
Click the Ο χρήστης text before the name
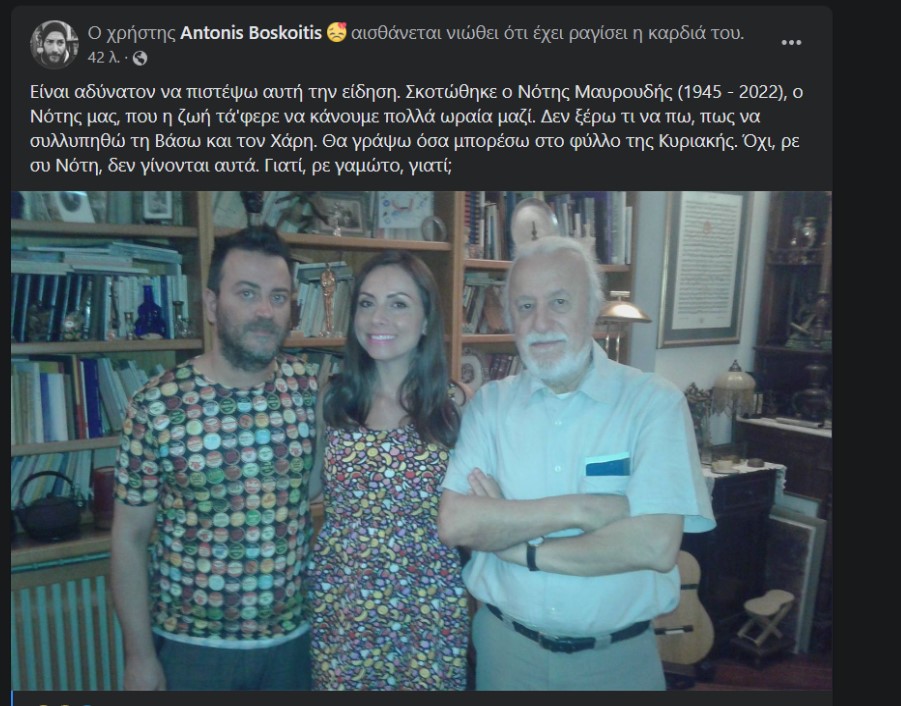[132, 33]
